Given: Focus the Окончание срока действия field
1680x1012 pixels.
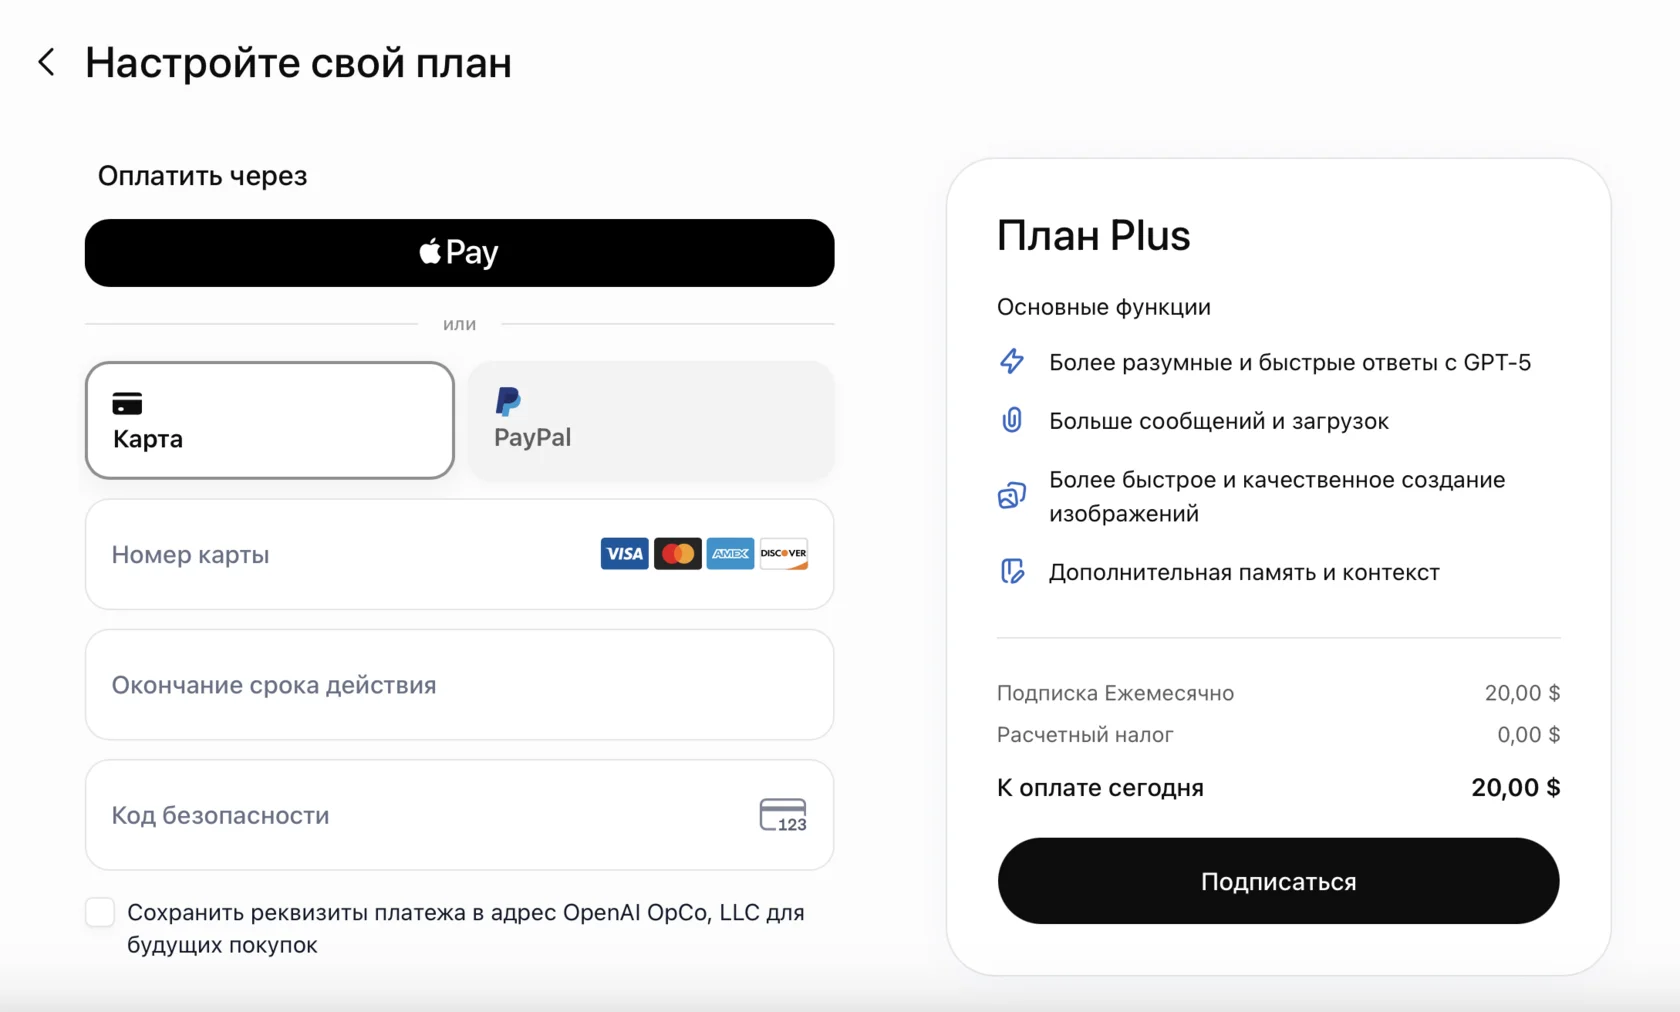Looking at the screenshot, I should (x=459, y=685).
